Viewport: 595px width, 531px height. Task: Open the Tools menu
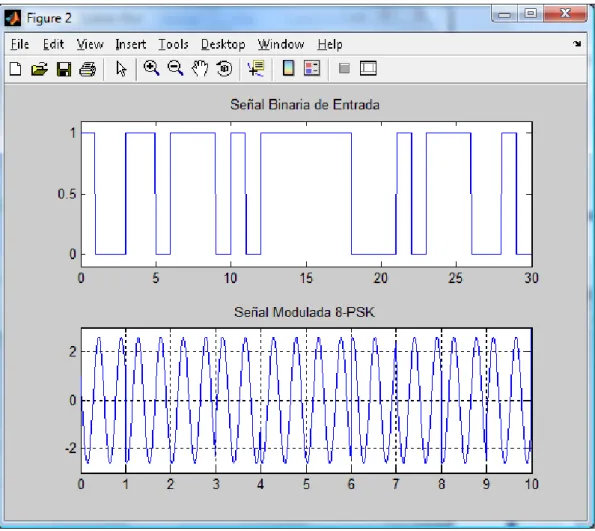click(x=173, y=44)
